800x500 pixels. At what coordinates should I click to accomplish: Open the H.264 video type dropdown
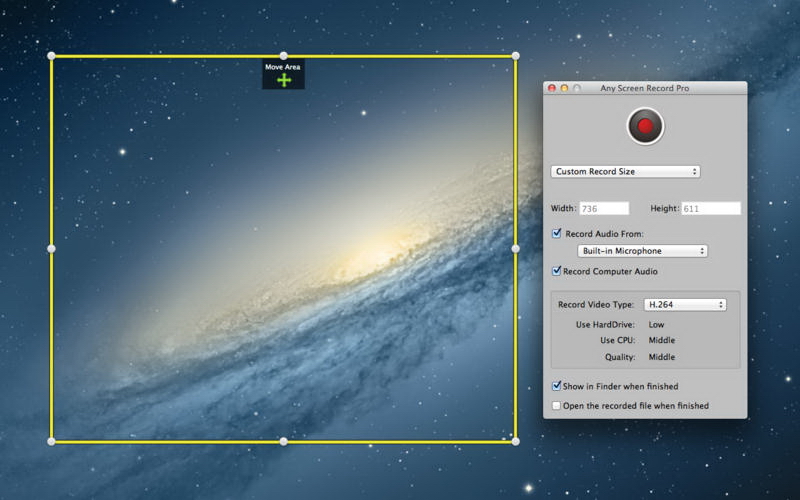click(684, 305)
